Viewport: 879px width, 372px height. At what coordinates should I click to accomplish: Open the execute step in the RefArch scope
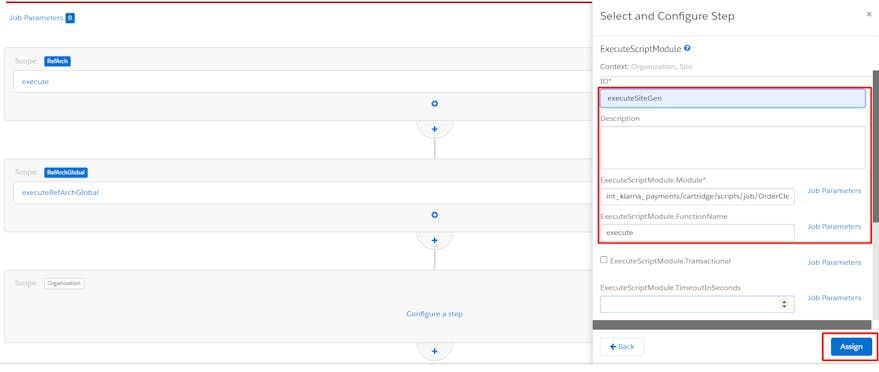point(35,82)
